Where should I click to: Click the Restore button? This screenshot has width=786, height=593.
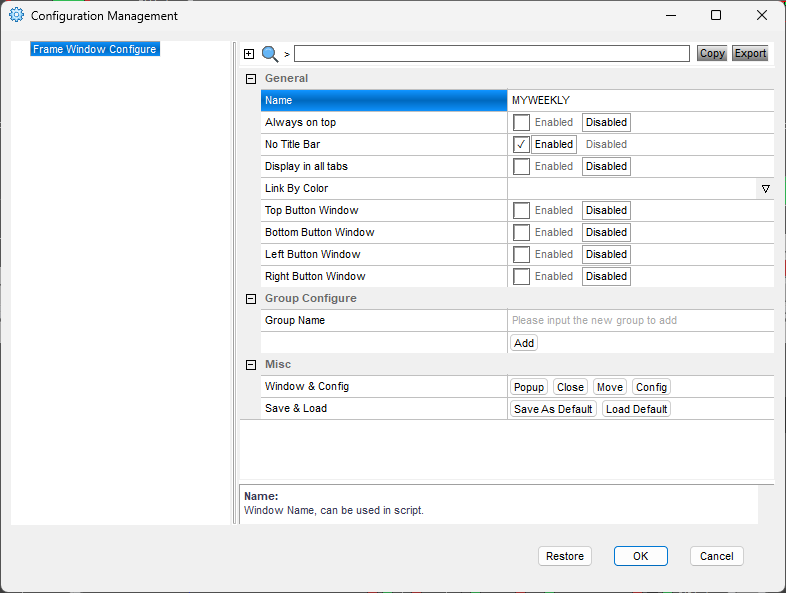pos(565,556)
